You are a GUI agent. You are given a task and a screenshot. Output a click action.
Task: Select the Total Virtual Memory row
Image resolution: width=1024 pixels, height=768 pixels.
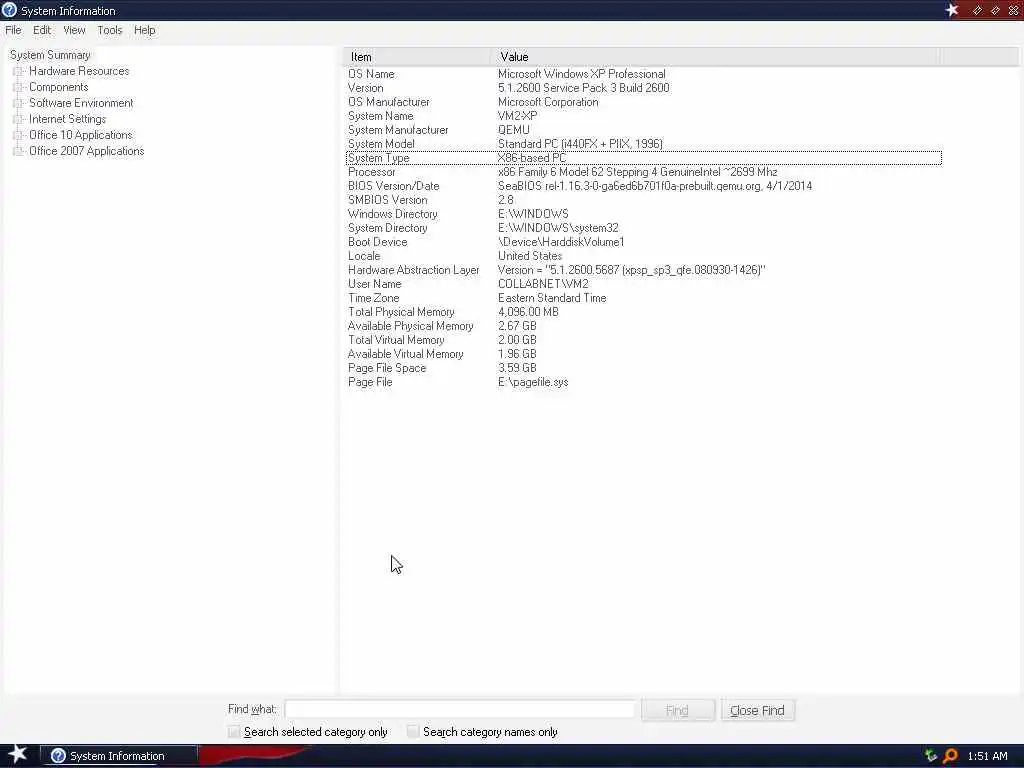(x=643, y=340)
